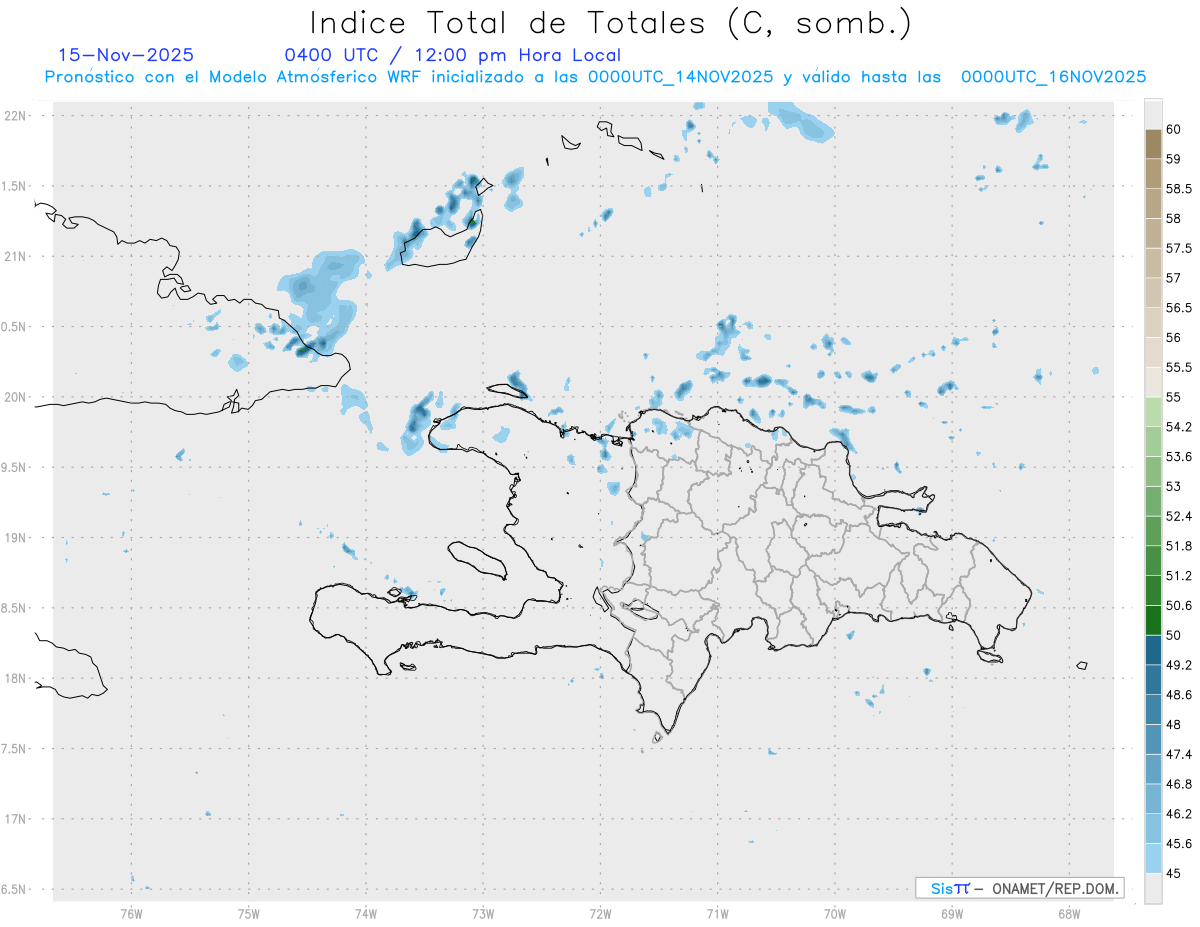Select the date text "15-Nov-2025"
The height and width of the screenshot is (927, 1200).
coord(126,55)
